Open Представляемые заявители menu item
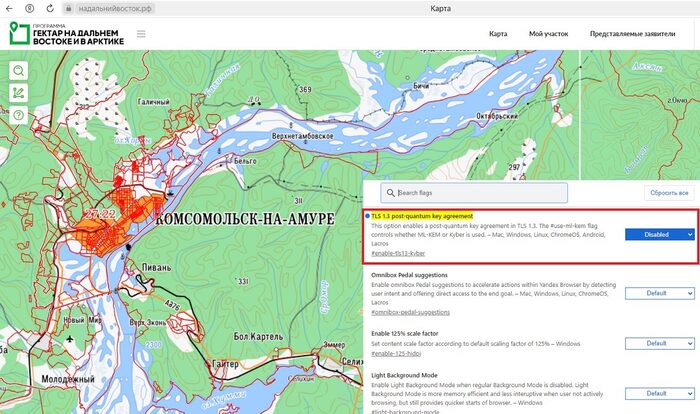The height and width of the screenshot is (414, 700). pos(632,34)
